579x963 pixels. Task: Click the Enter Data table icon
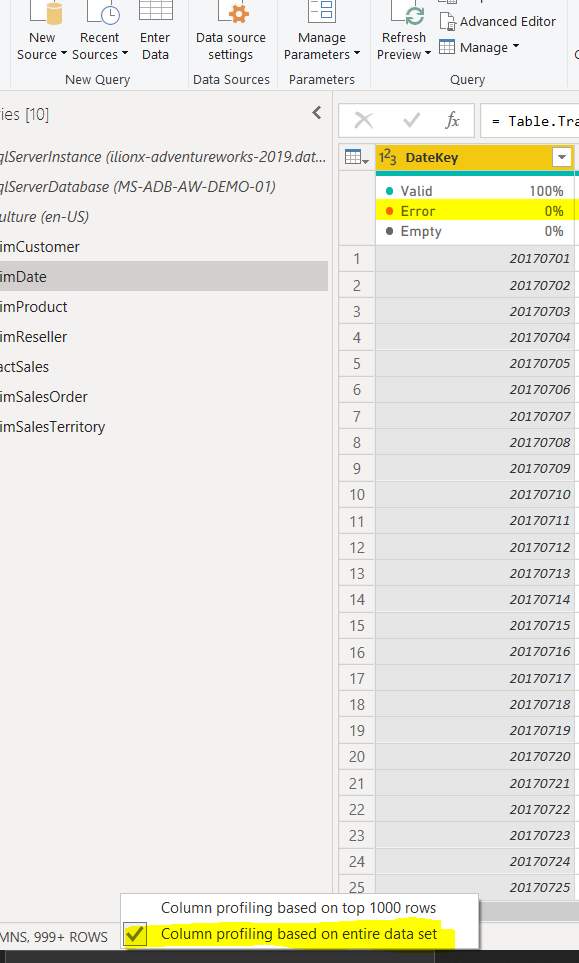pos(155,11)
